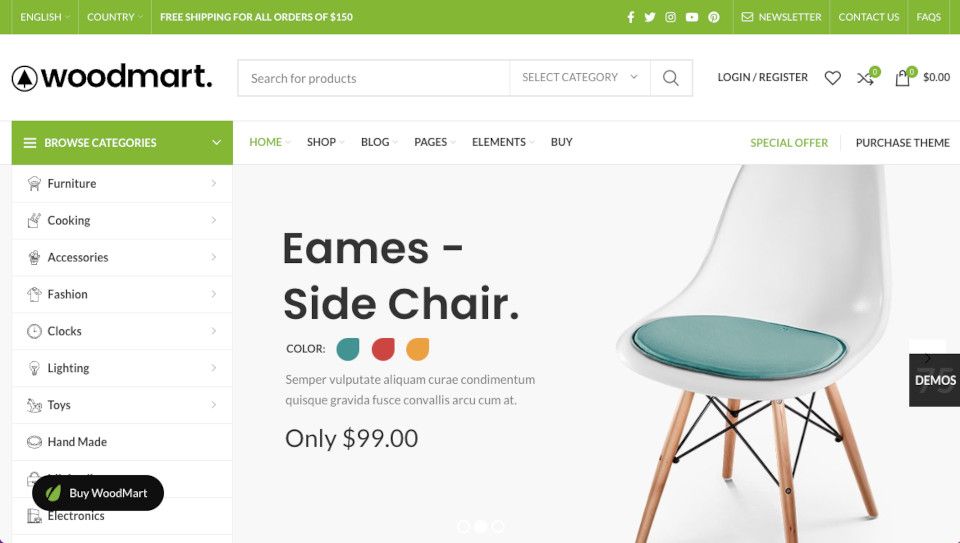Choose the red color swatch
This screenshot has width=960, height=543.
(x=383, y=349)
